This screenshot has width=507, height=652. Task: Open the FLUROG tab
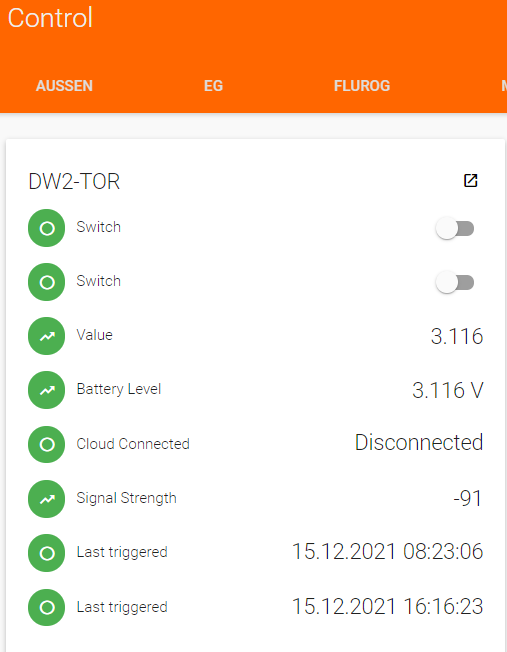pyautogui.click(x=362, y=86)
